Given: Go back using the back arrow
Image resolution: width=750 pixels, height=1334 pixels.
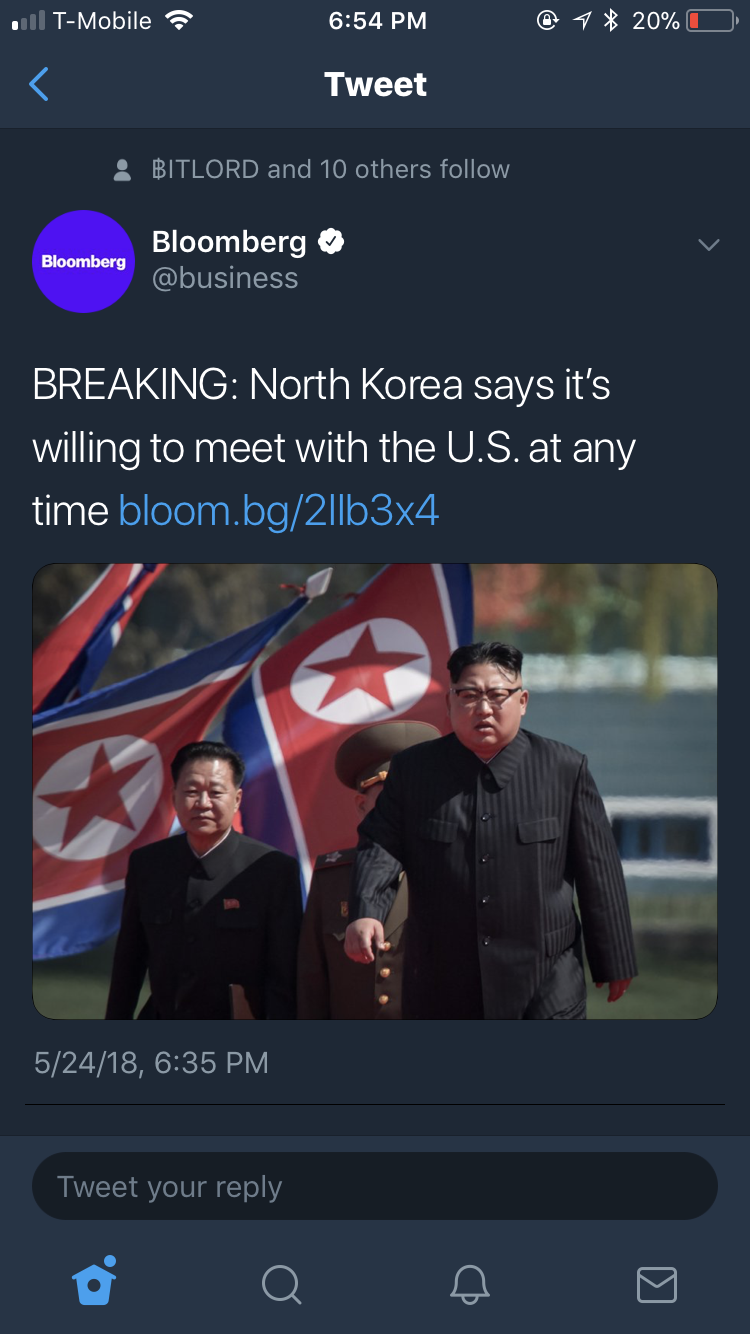Looking at the screenshot, I should click(x=39, y=85).
